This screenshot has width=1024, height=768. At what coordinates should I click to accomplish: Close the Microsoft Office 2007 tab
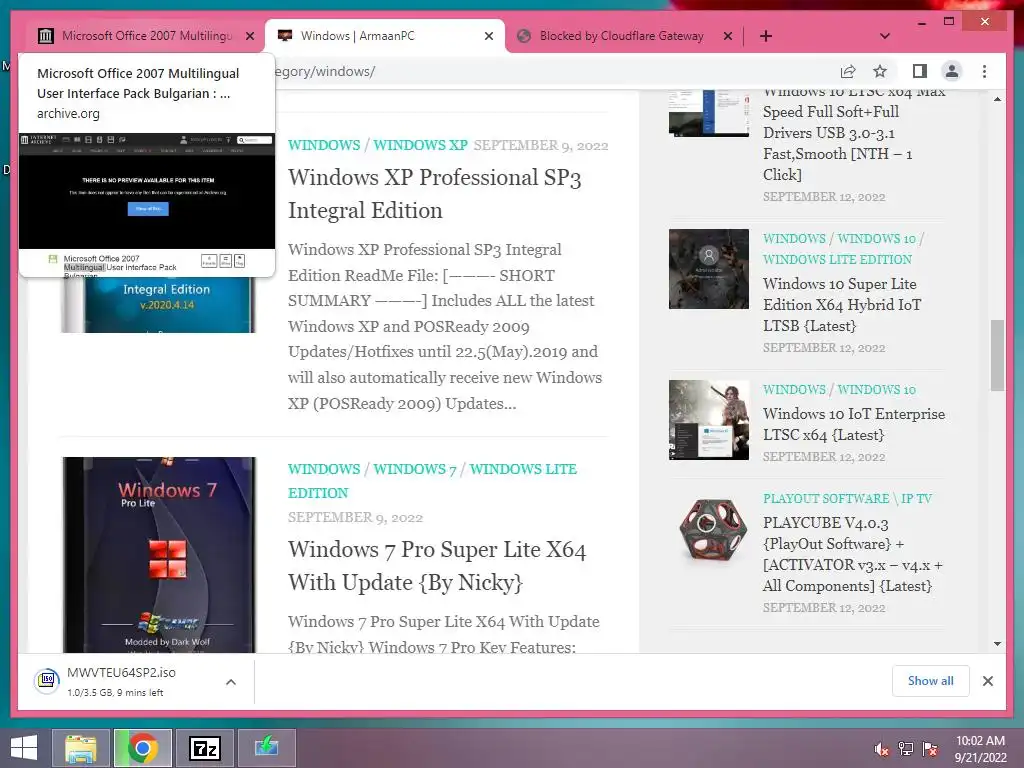click(249, 36)
